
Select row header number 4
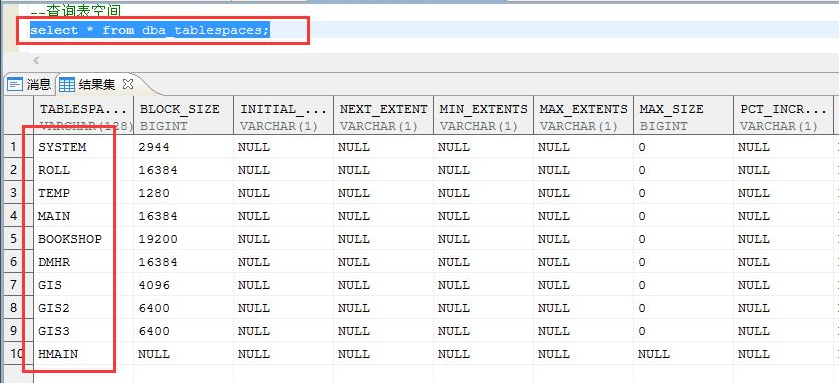pos(18,216)
